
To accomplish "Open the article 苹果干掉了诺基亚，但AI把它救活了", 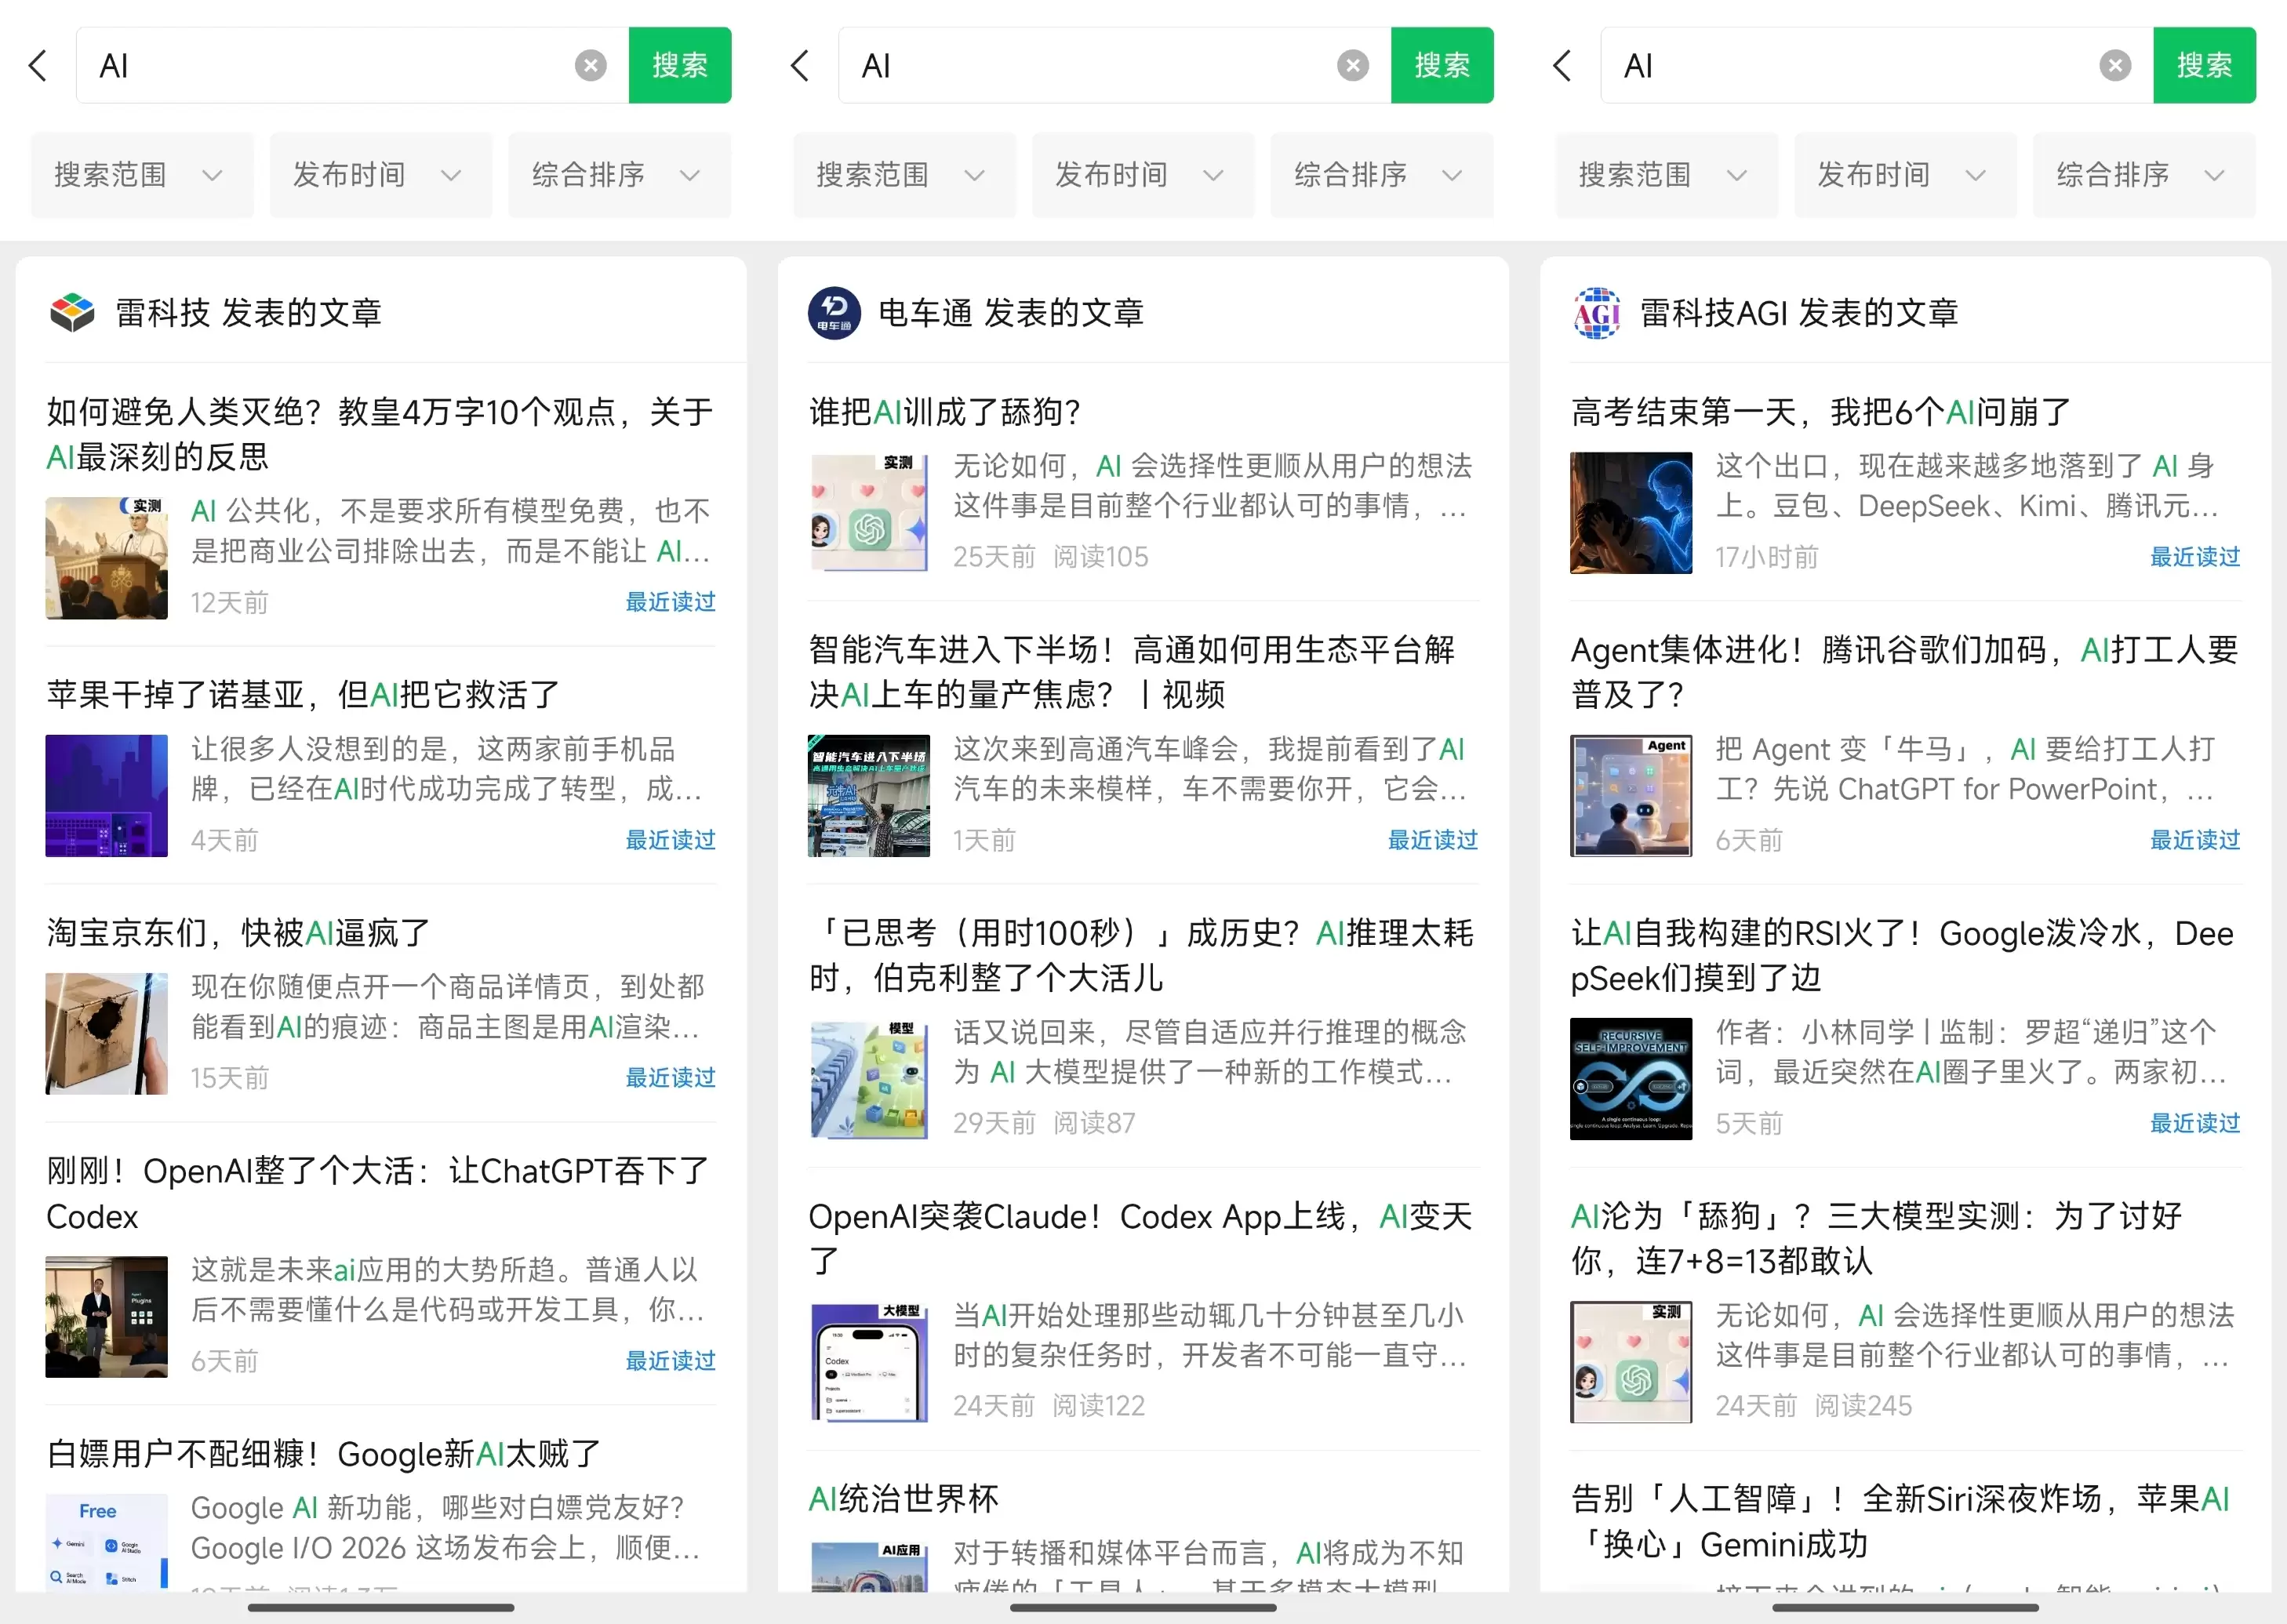I will coord(303,694).
